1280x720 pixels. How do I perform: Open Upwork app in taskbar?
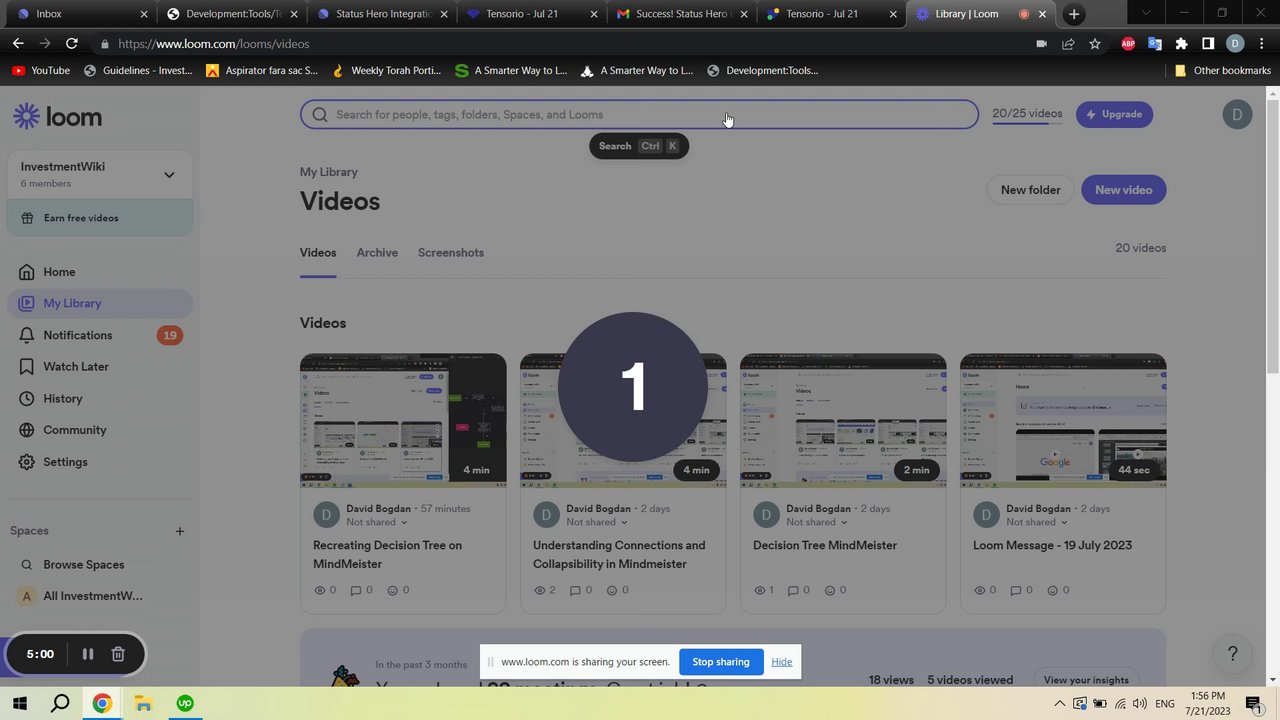point(185,704)
